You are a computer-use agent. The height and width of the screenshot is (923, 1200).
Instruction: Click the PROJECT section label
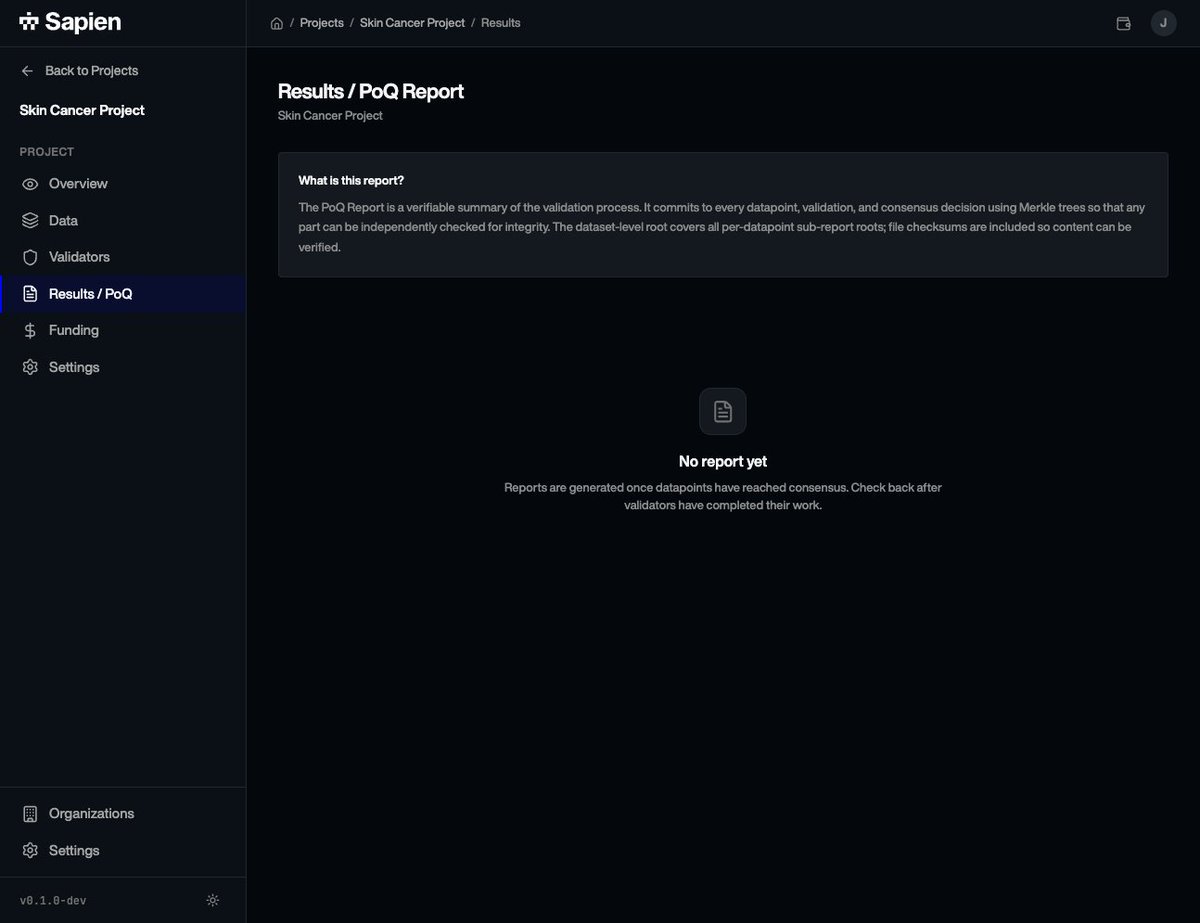(x=47, y=152)
